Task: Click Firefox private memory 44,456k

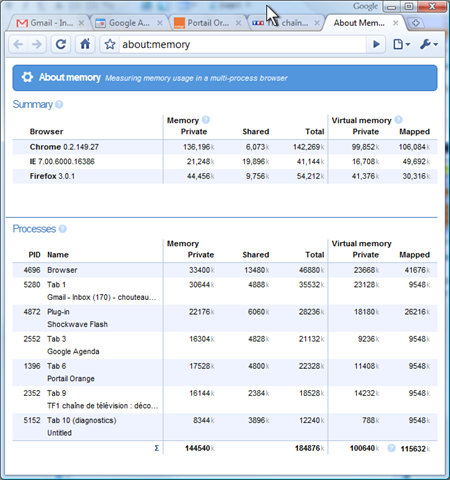Action: tap(201, 176)
